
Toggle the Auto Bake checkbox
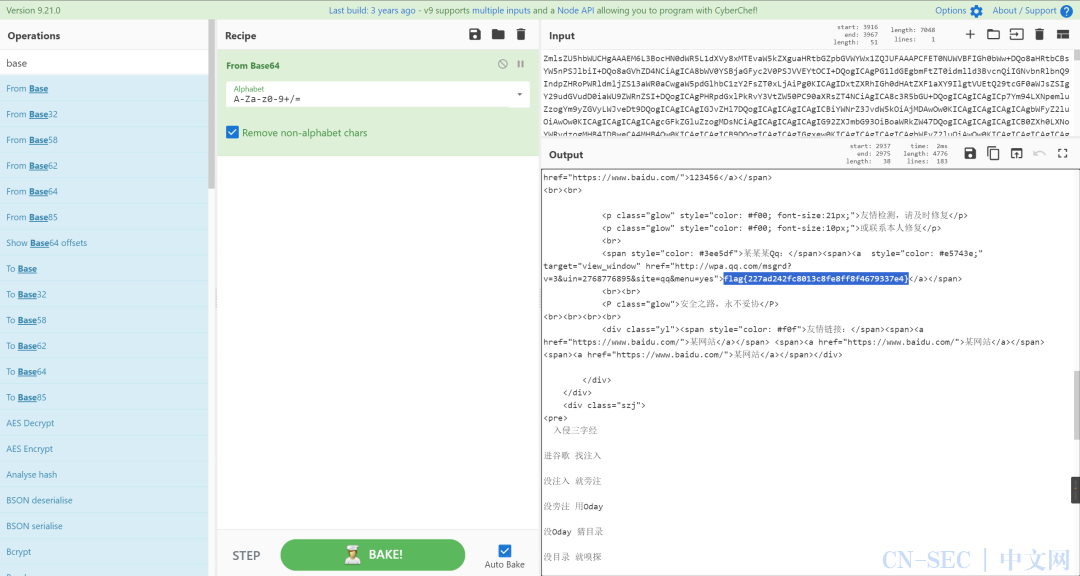point(504,550)
